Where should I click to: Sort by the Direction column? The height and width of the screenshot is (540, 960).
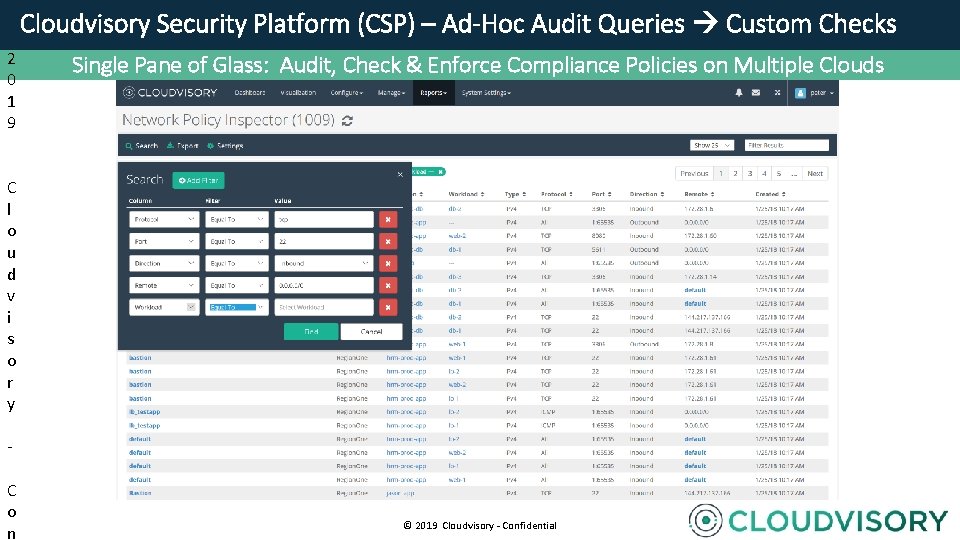647,194
